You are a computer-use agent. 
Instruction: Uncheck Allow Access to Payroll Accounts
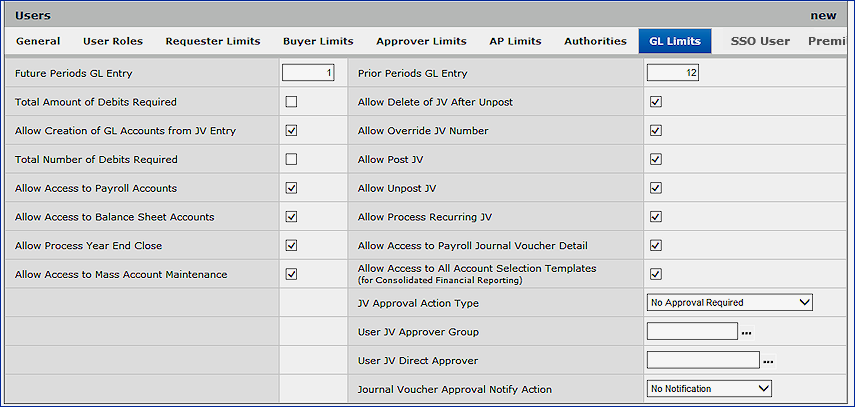point(291,188)
